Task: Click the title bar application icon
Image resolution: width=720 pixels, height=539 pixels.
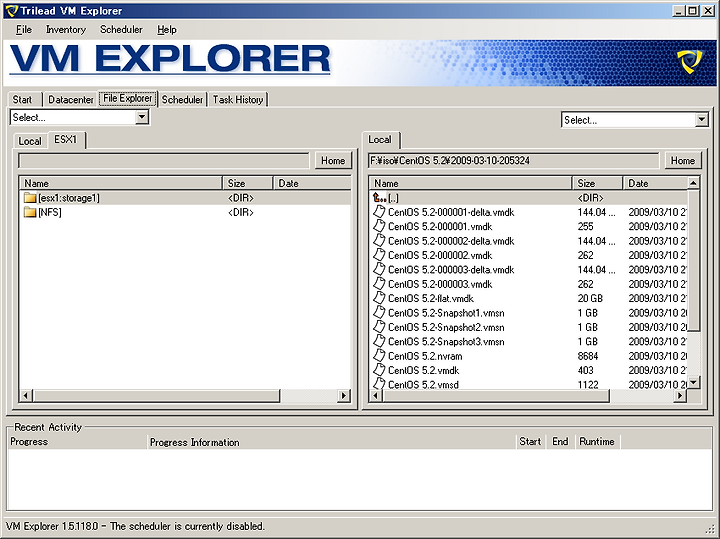Action: [11, 11]
